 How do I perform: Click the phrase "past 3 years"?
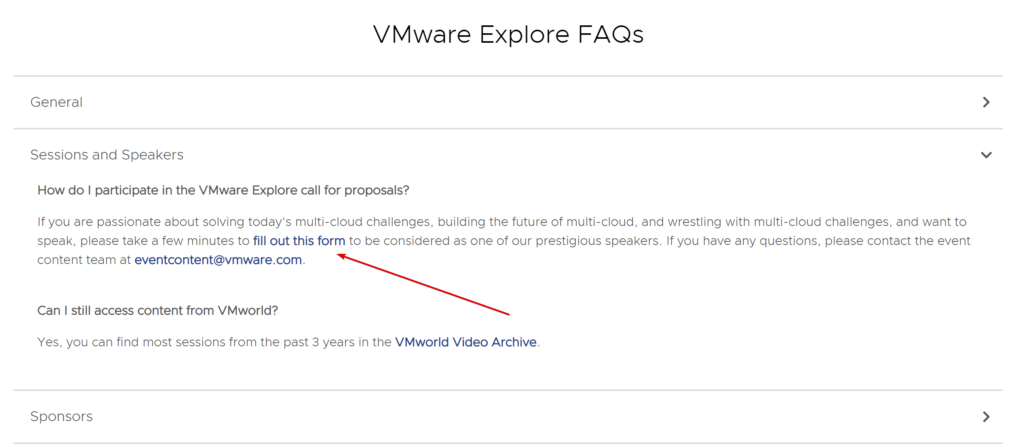[325, 342]
